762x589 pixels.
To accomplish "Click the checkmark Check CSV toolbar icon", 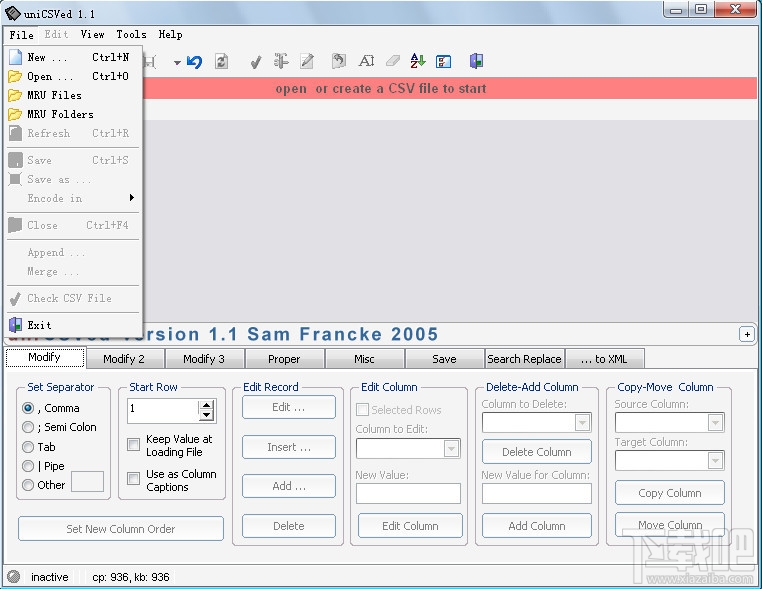I will click(256, 62).
